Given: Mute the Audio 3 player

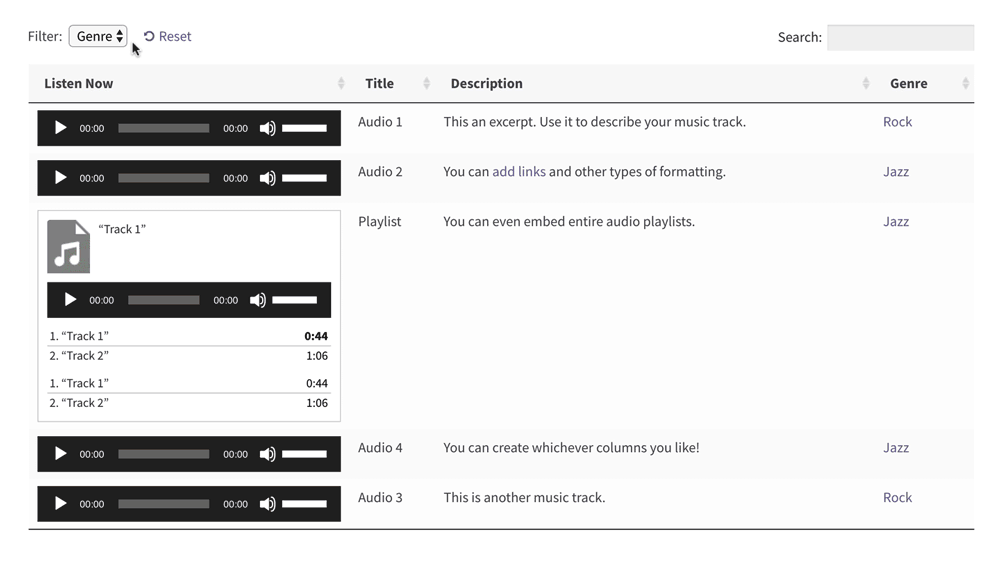Looking at the screenshot, I should click(x=267, y=504).
